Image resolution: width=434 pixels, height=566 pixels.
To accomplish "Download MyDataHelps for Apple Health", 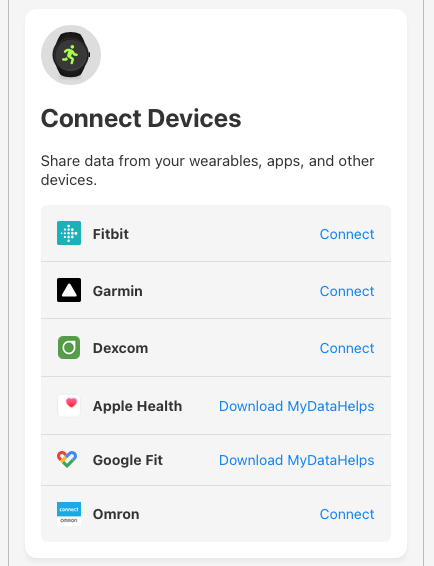I will (297, 406).
